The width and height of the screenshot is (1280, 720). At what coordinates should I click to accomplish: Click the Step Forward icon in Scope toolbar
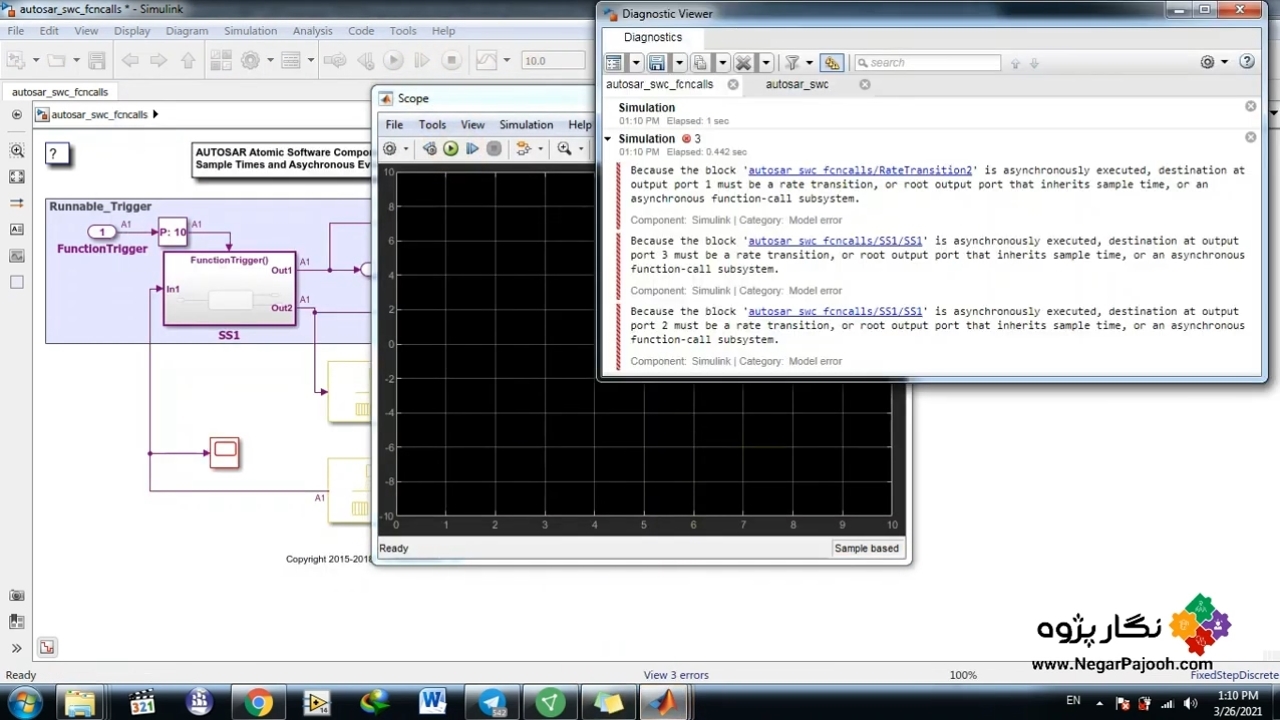(472, 149)
